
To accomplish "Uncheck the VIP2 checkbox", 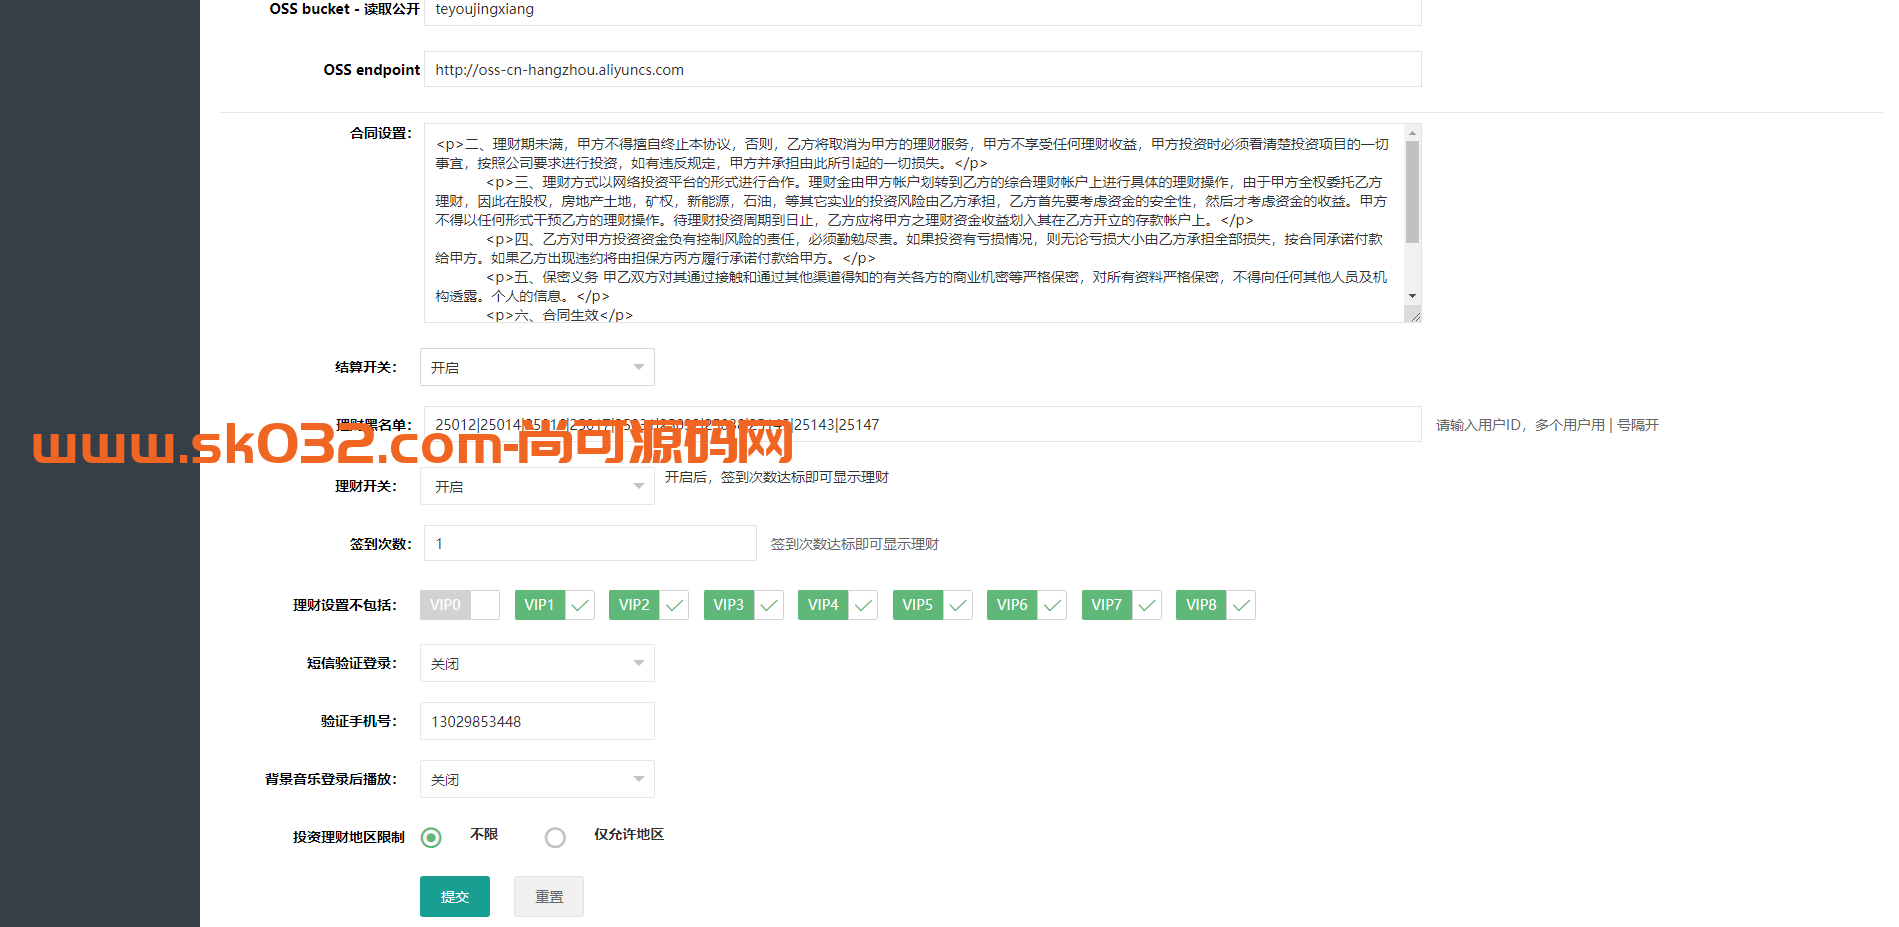I will coord(649,605).
